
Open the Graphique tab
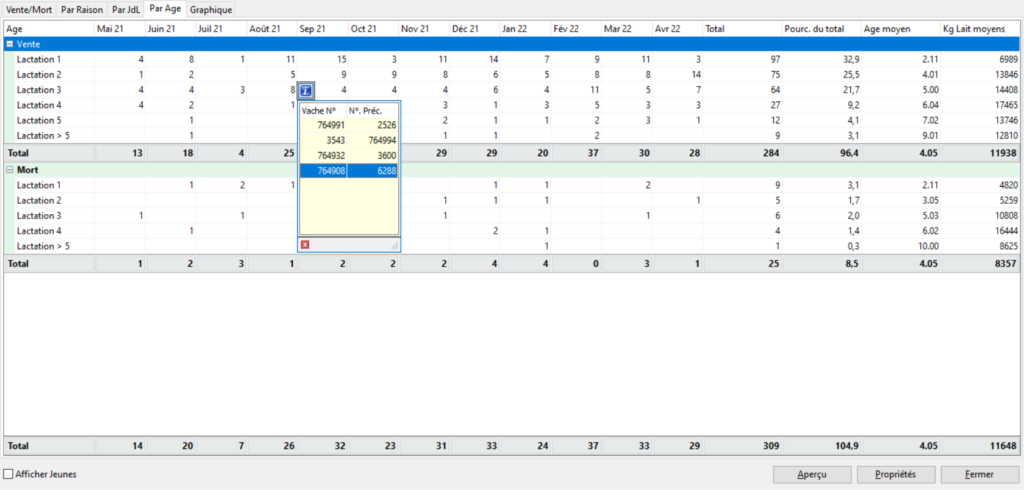click(x=211, y=9)
